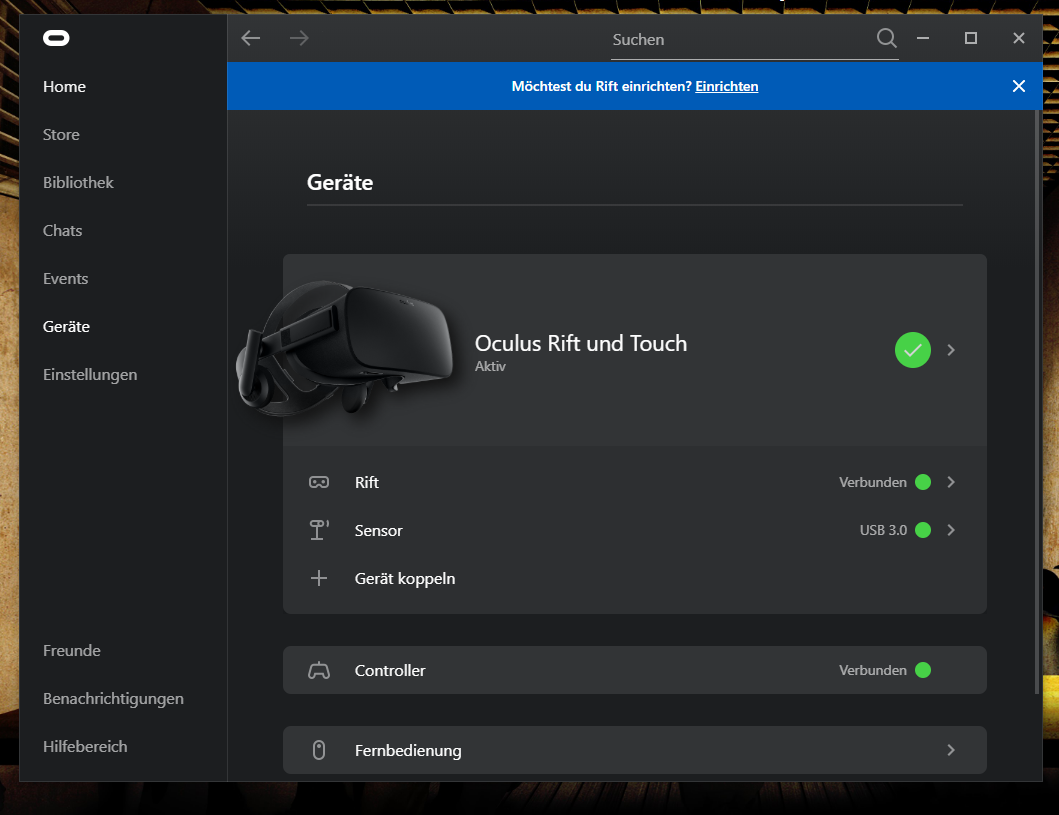Minimize the Oculus window
The image size is (1059, 815).
tap(923, 38)
